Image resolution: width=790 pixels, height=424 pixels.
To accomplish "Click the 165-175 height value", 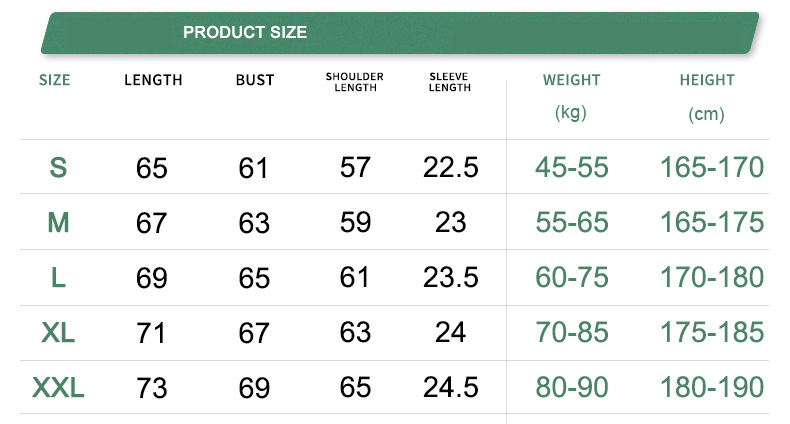I will 711,222.
